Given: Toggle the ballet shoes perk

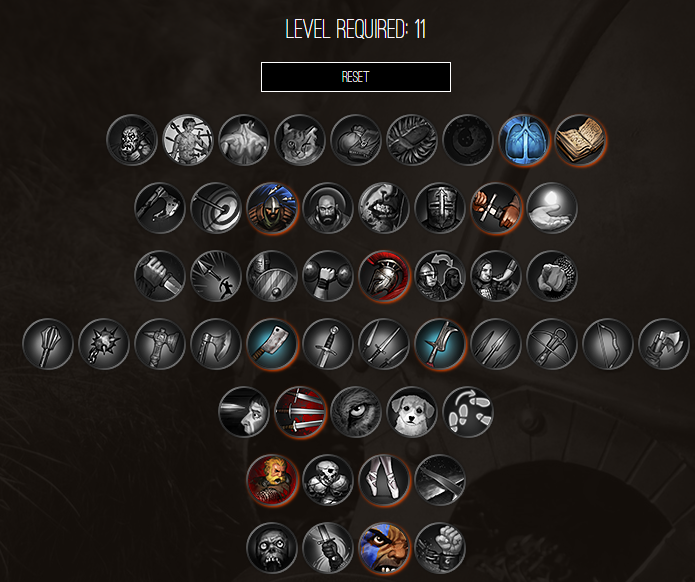Looking at the screenshot, I should click(384, 480).
